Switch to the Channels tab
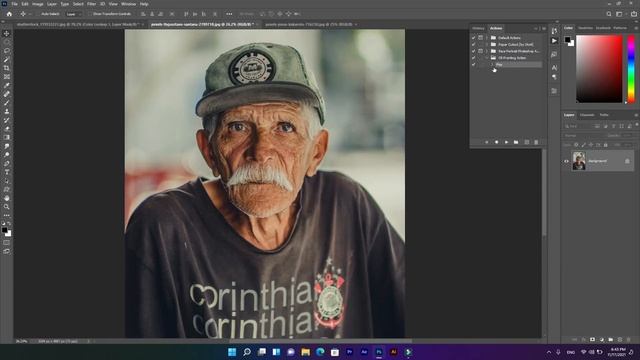 (x=587, y=115)
